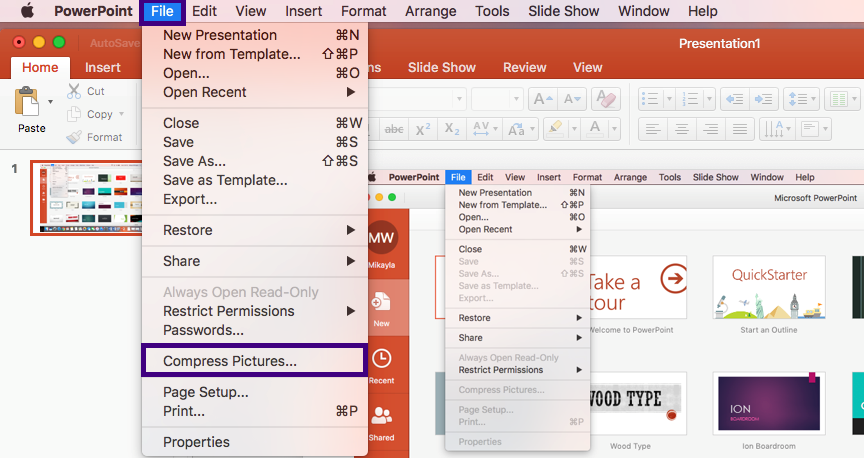Open the numbering style dropdown arrow
864x458 pixels.
click(x=709, y=99)
